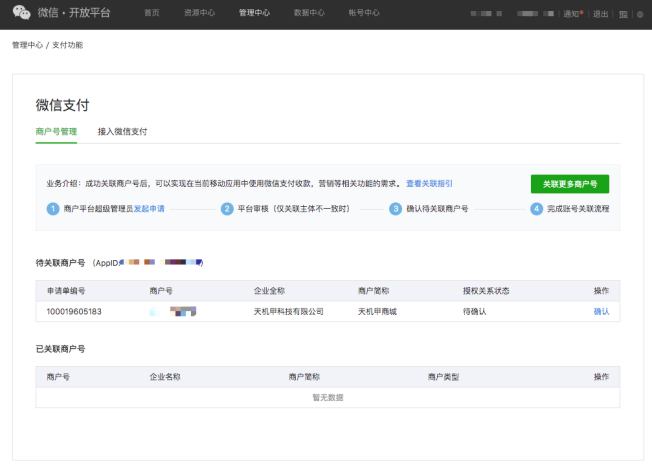Click the step 4 circle icon
This screenshot has height=467, width=652.
point(536,208)
